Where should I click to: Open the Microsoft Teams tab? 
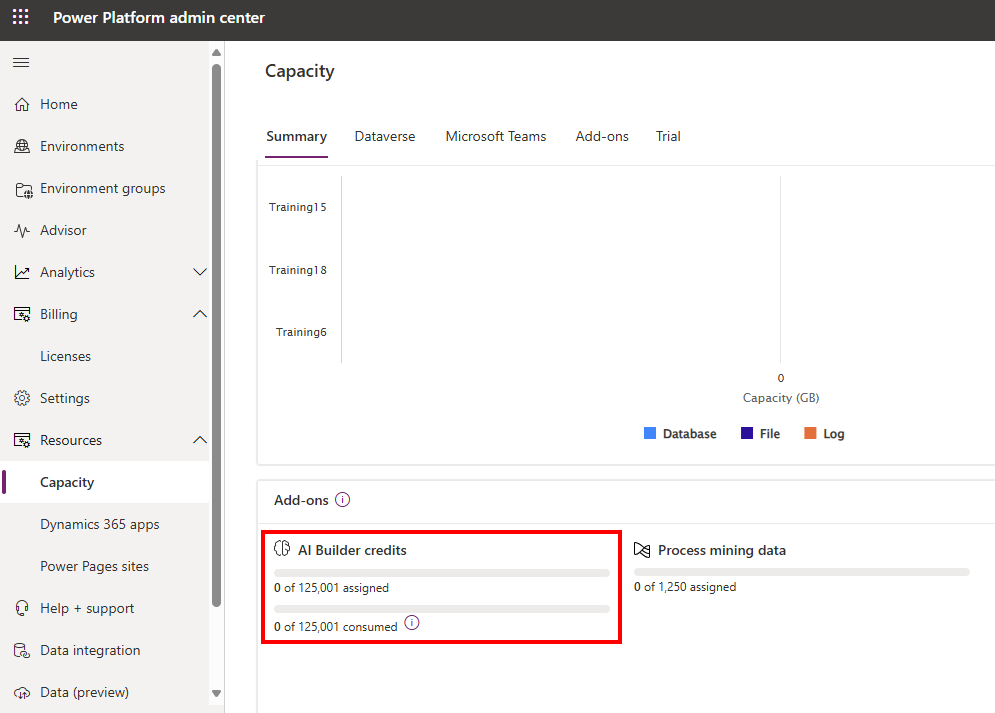click(x=496, y=136)
